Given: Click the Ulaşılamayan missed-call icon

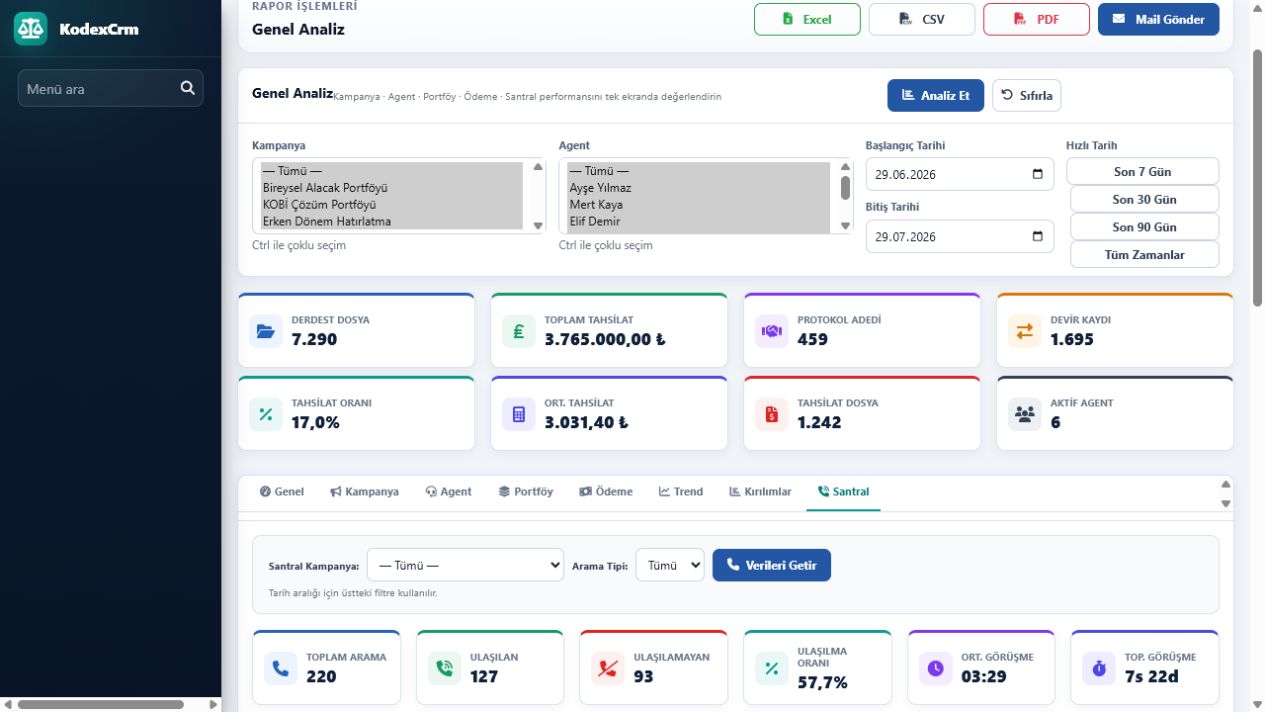Looking at the screenshot, I should point(608,668).
